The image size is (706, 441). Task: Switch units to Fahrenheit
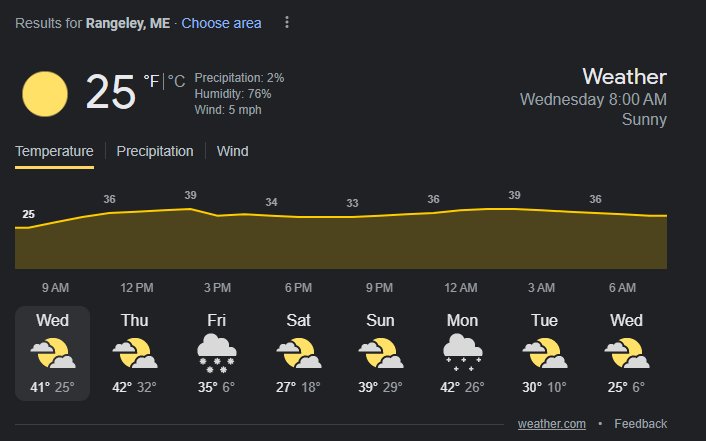(x=151, y=82)
